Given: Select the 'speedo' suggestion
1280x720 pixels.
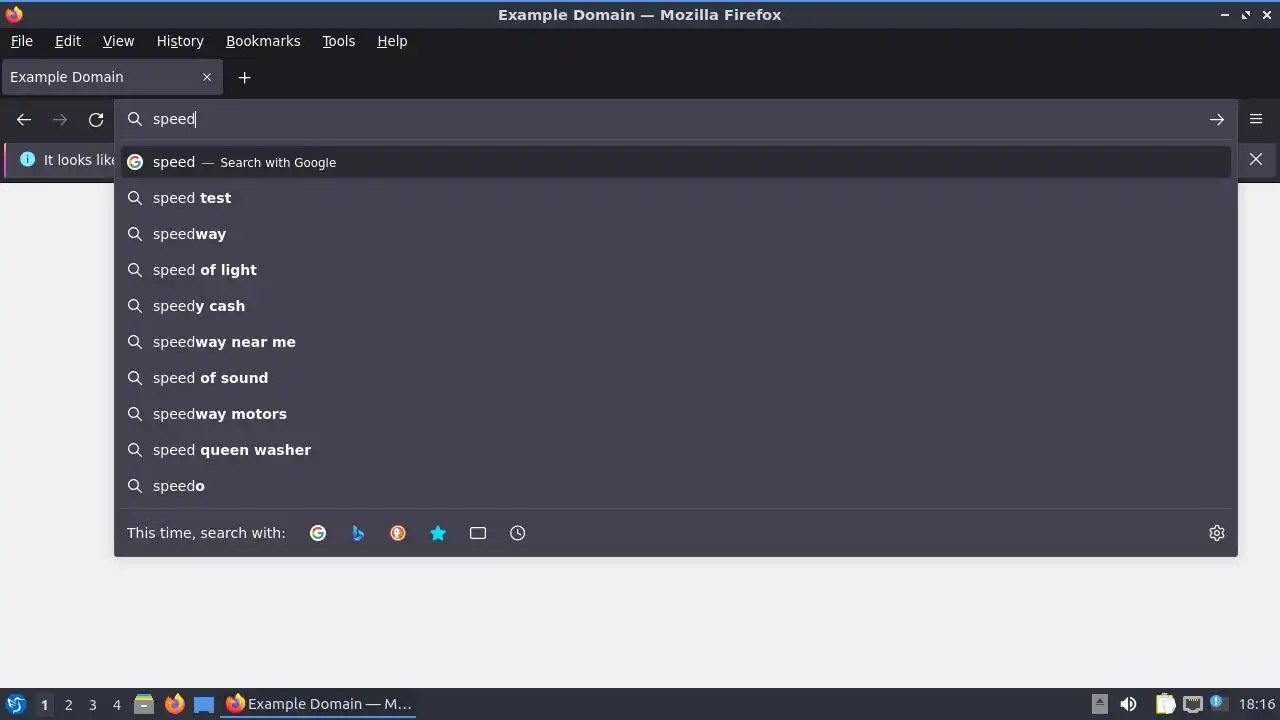Looking at the screenshot, I should (676, 486).
